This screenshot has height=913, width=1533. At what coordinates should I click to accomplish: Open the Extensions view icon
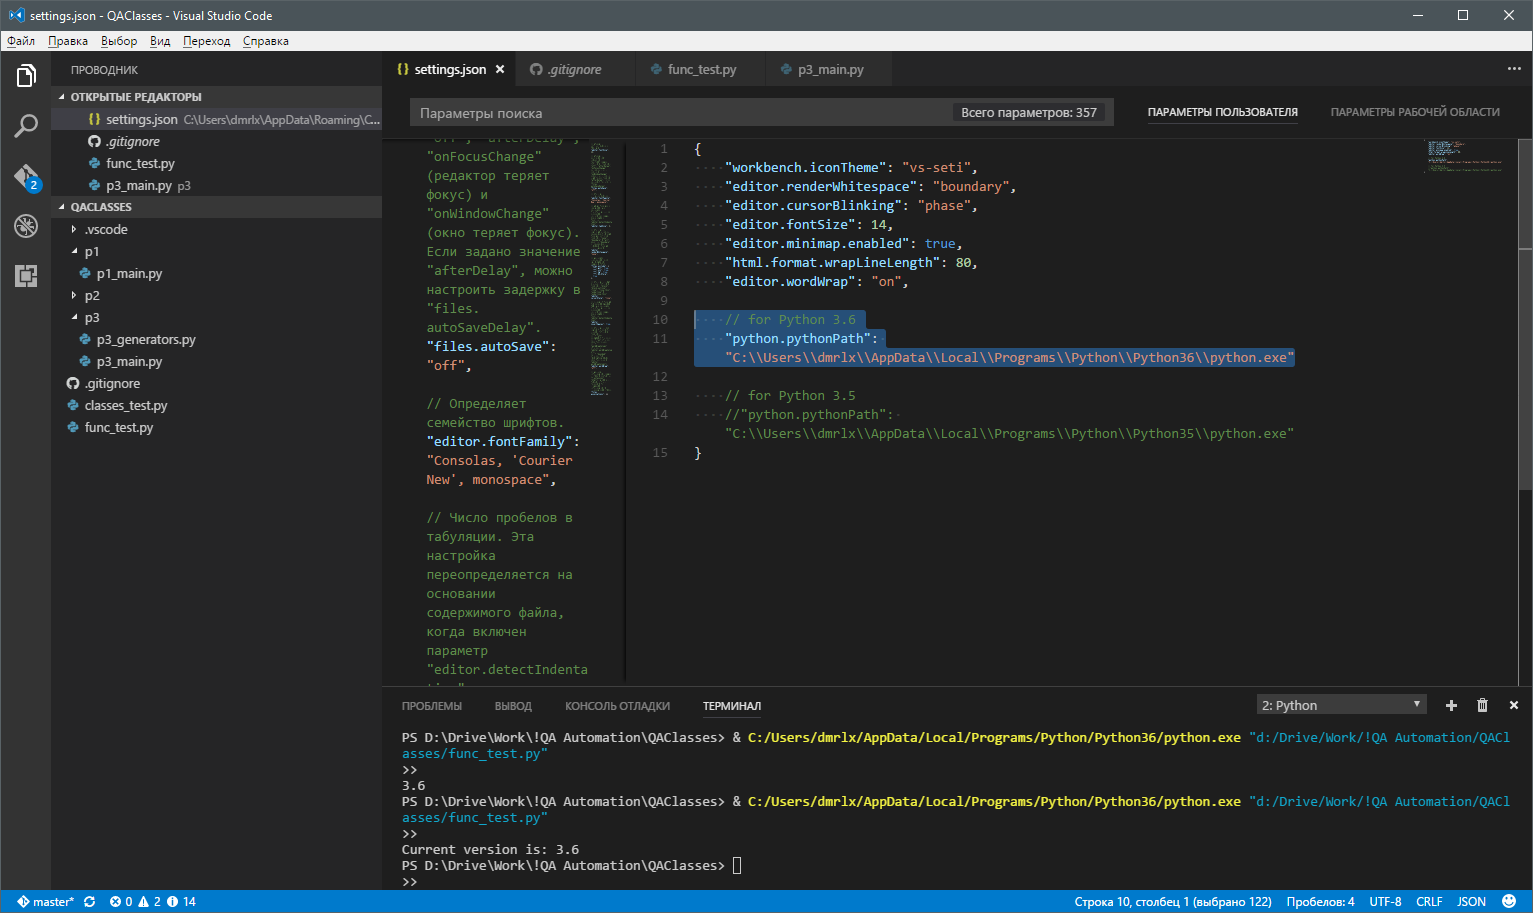26,276
